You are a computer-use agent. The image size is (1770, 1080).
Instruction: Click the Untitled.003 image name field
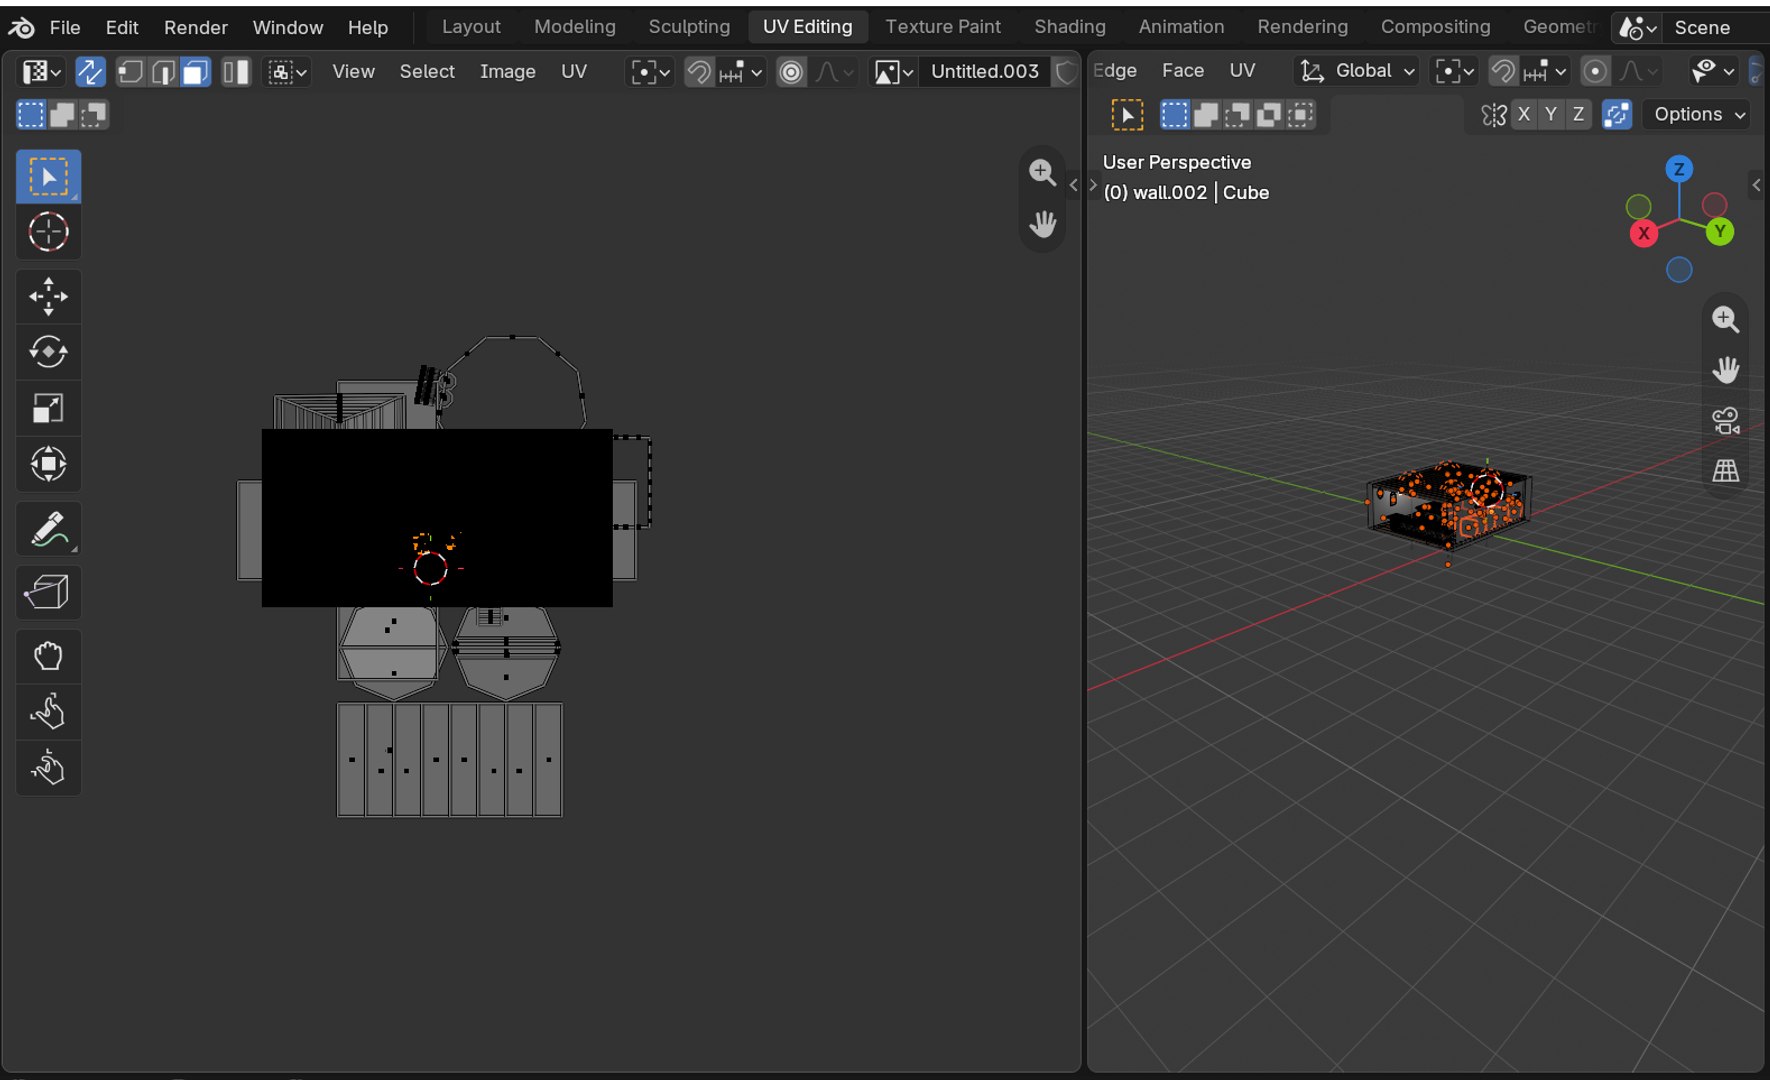coord(985,72)
